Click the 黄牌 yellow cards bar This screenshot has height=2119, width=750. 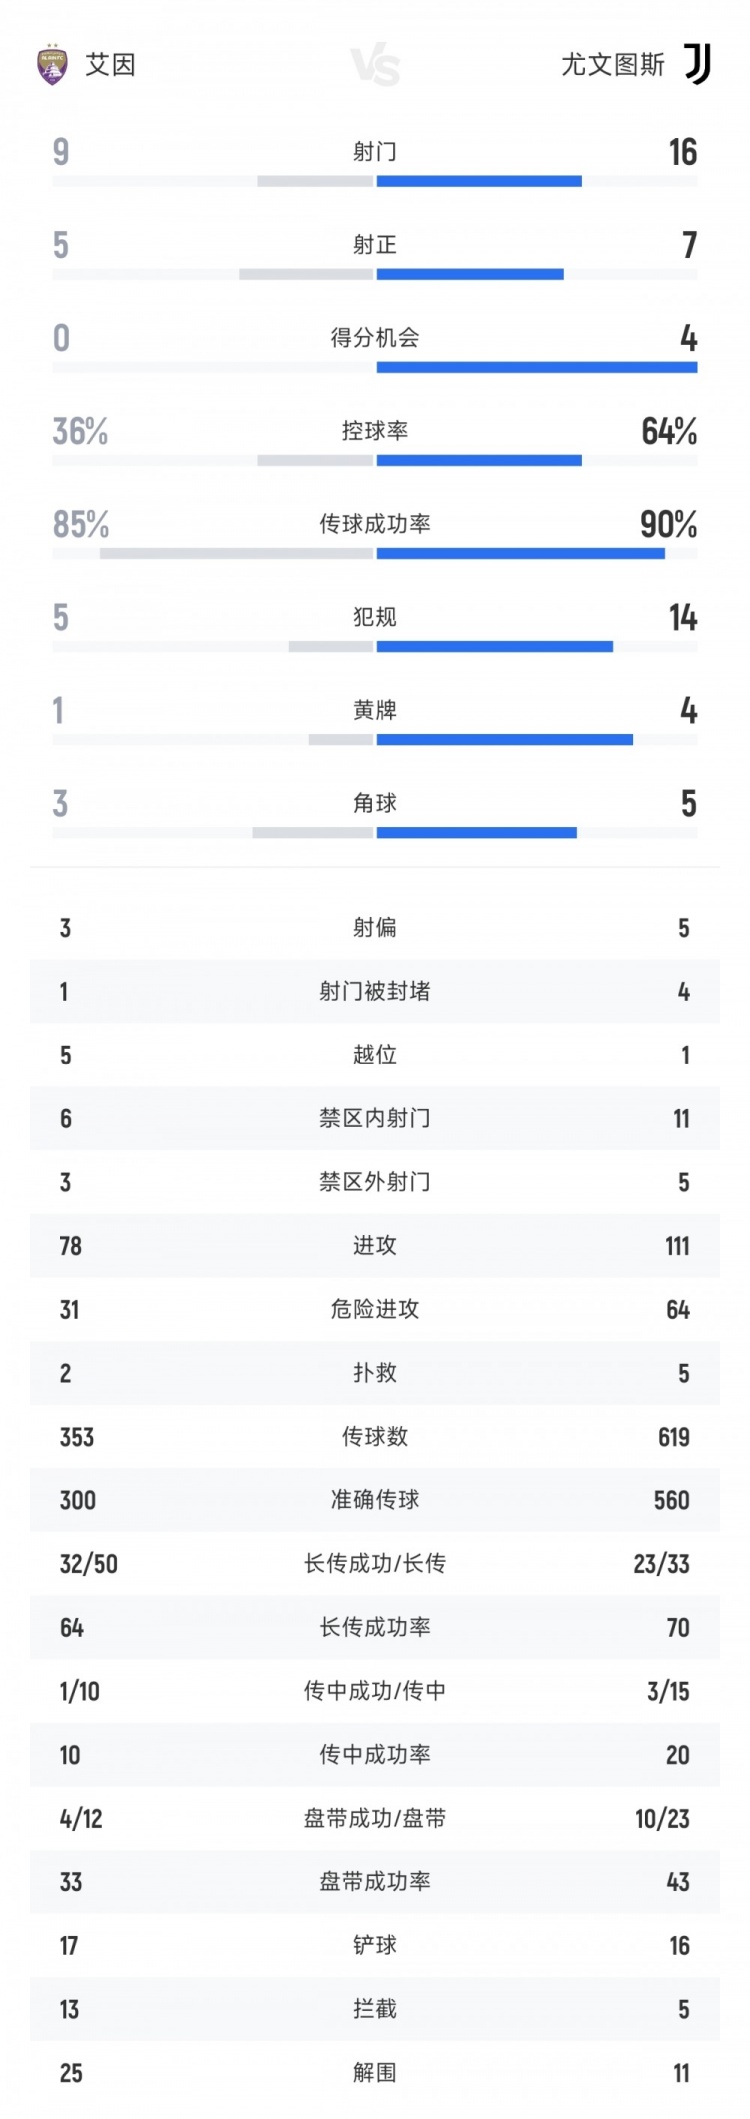(x=375, y=740)
